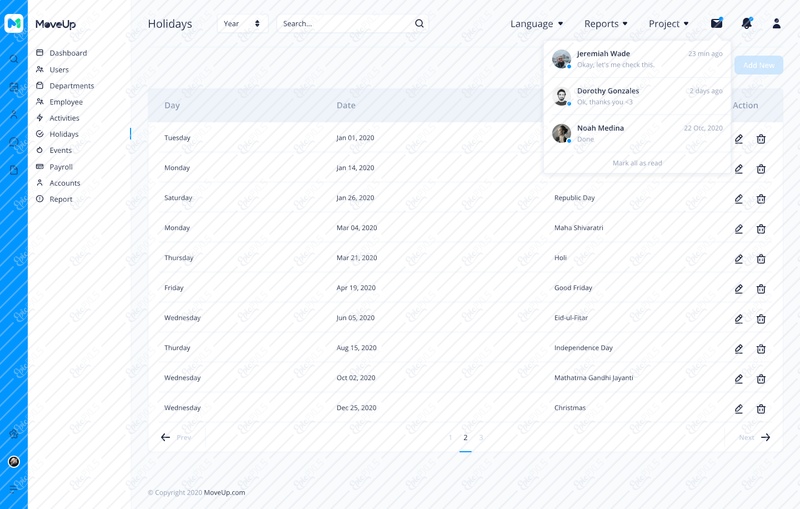Image resolution: width=800 pixels, height=509 pixels.
Task: Edit the Eid-ul-Fitar holiday
Action: point(738,319)
